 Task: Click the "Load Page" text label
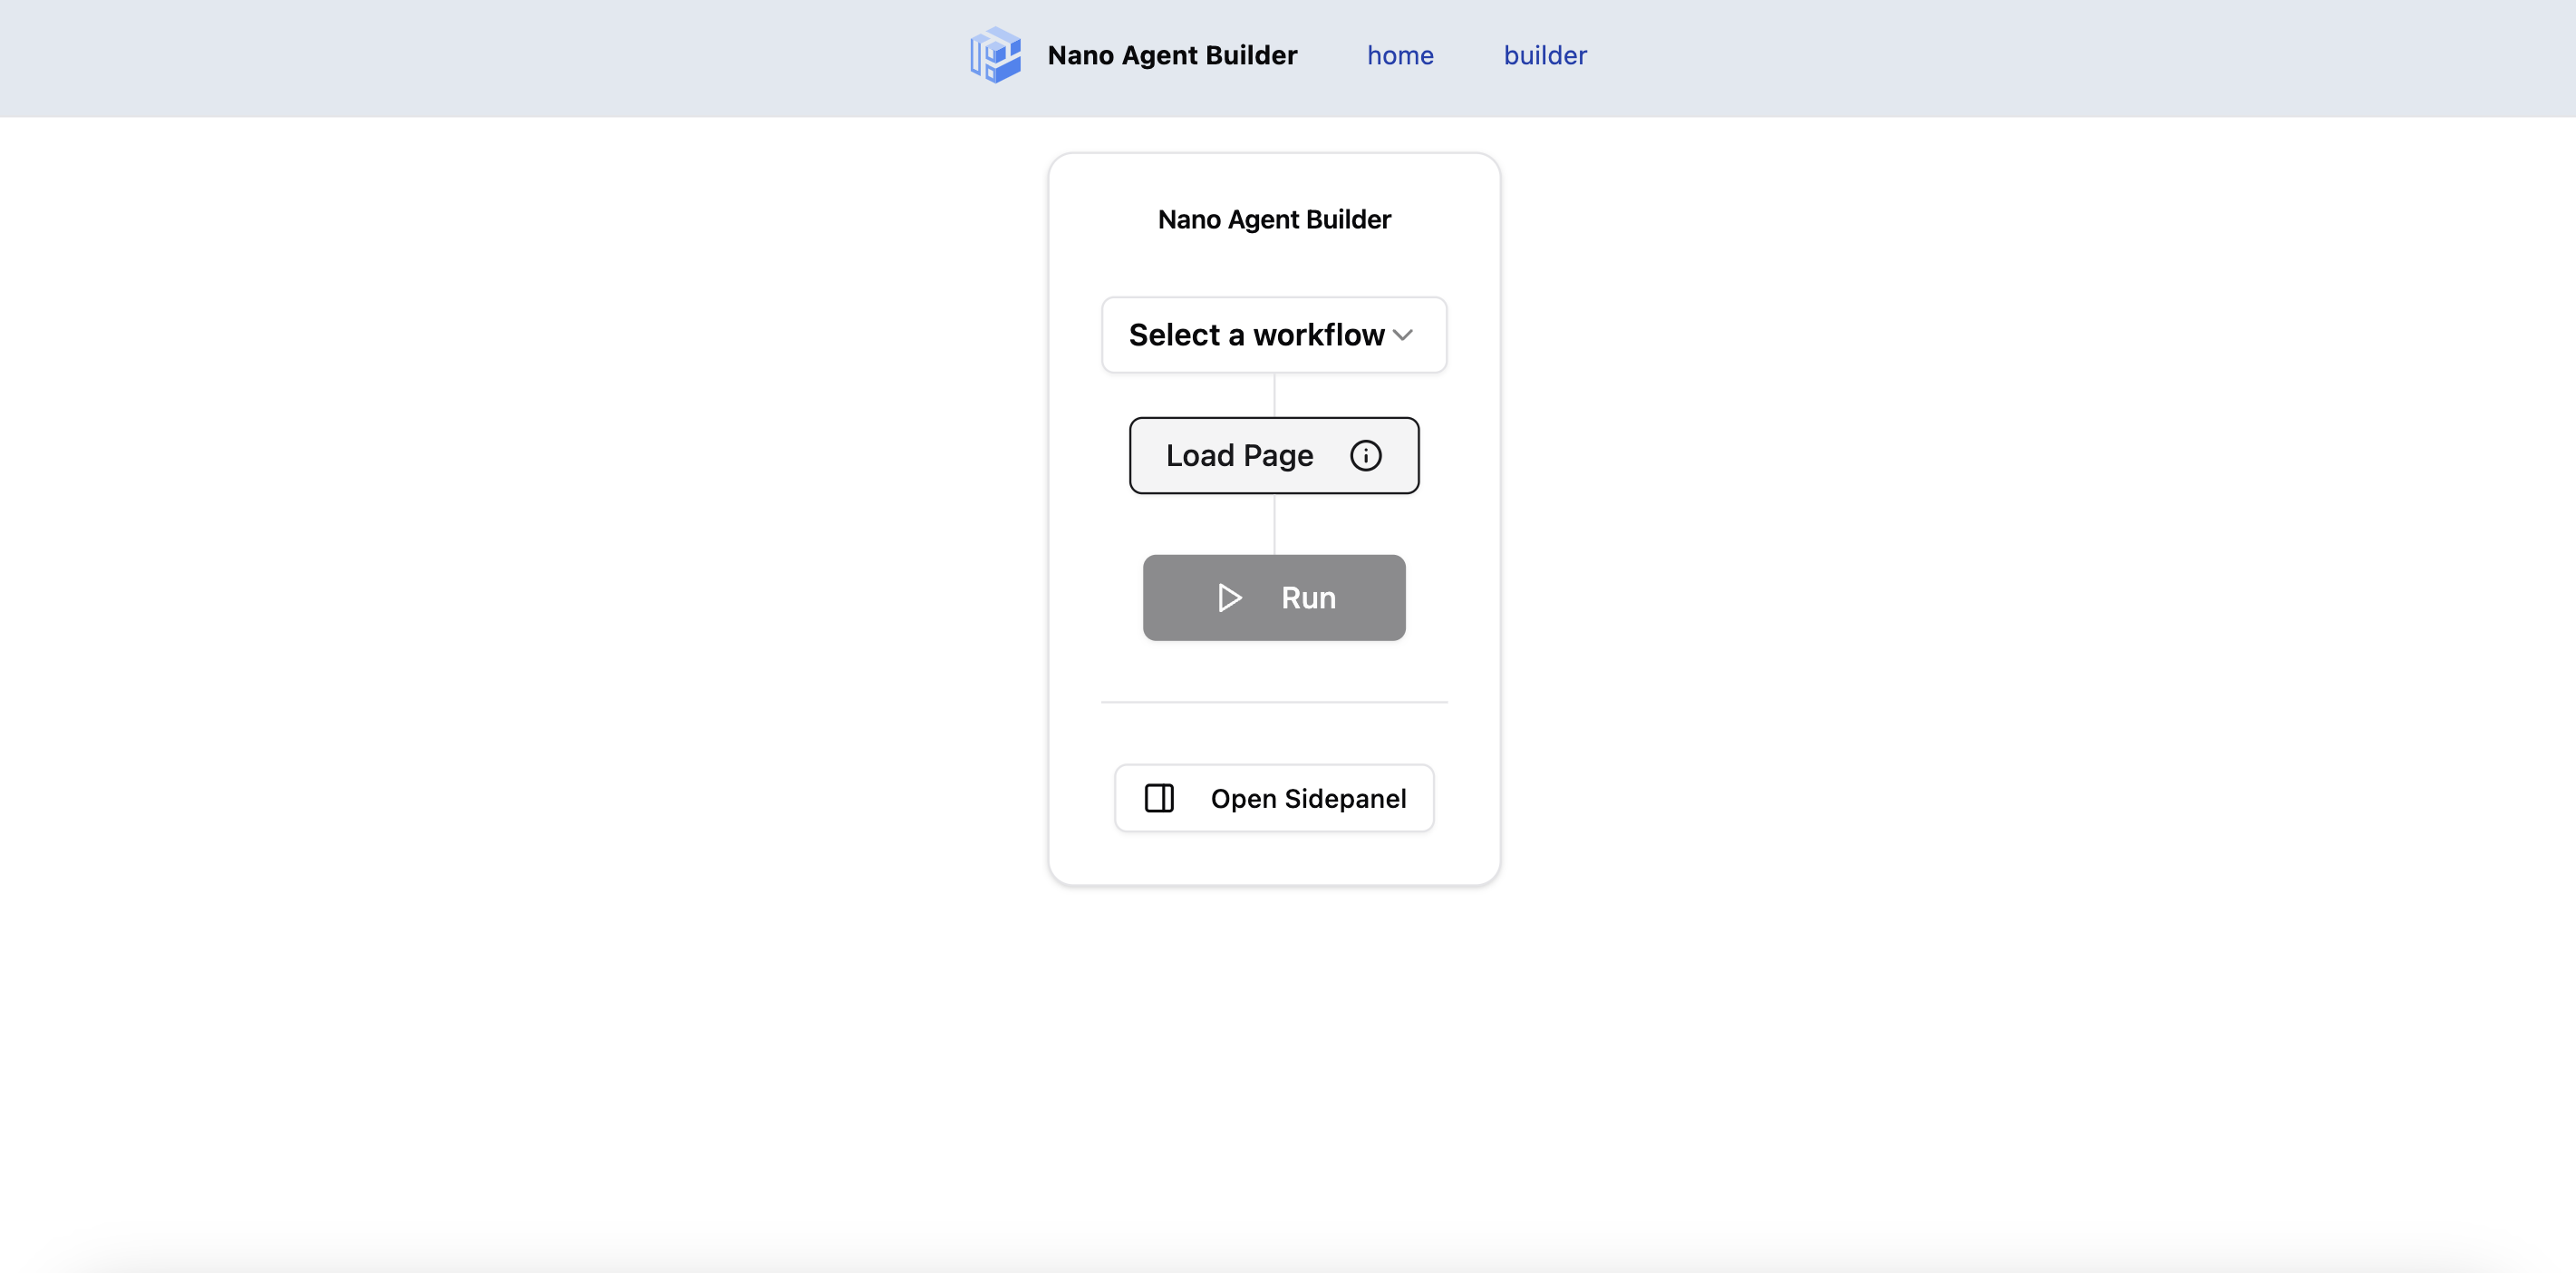(1238, 456)
